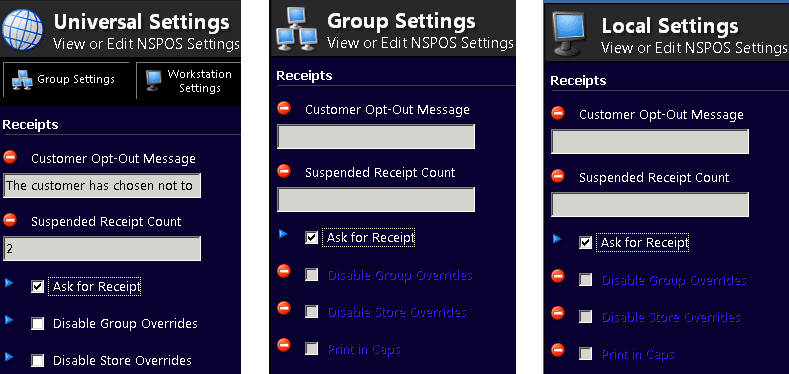Click Print in Caps checkbox in Local Settings
The image size is (789, 374).
(x=585, y=353)
